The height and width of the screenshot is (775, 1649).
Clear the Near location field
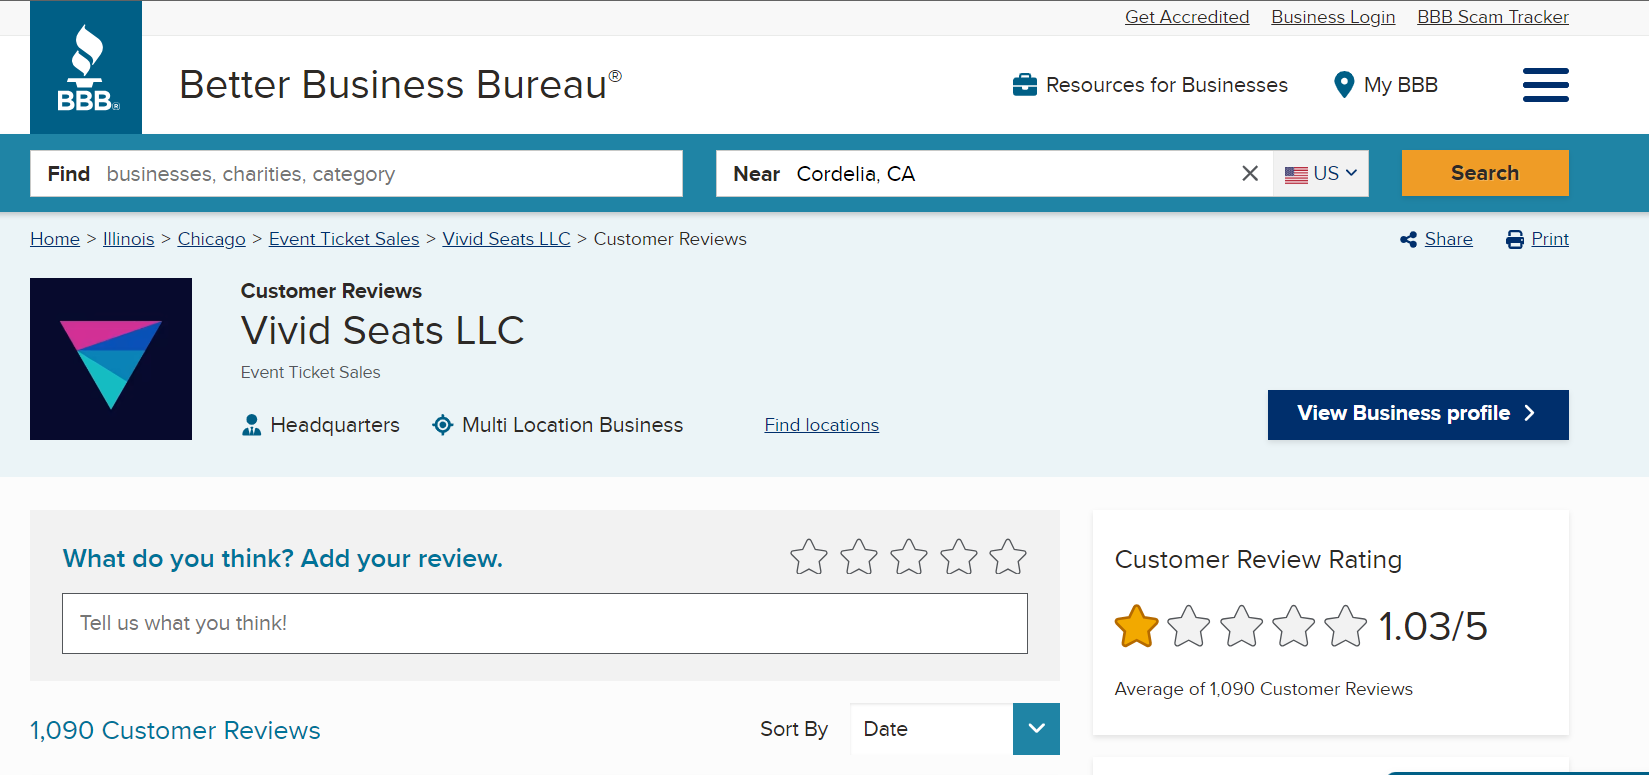1250,174
